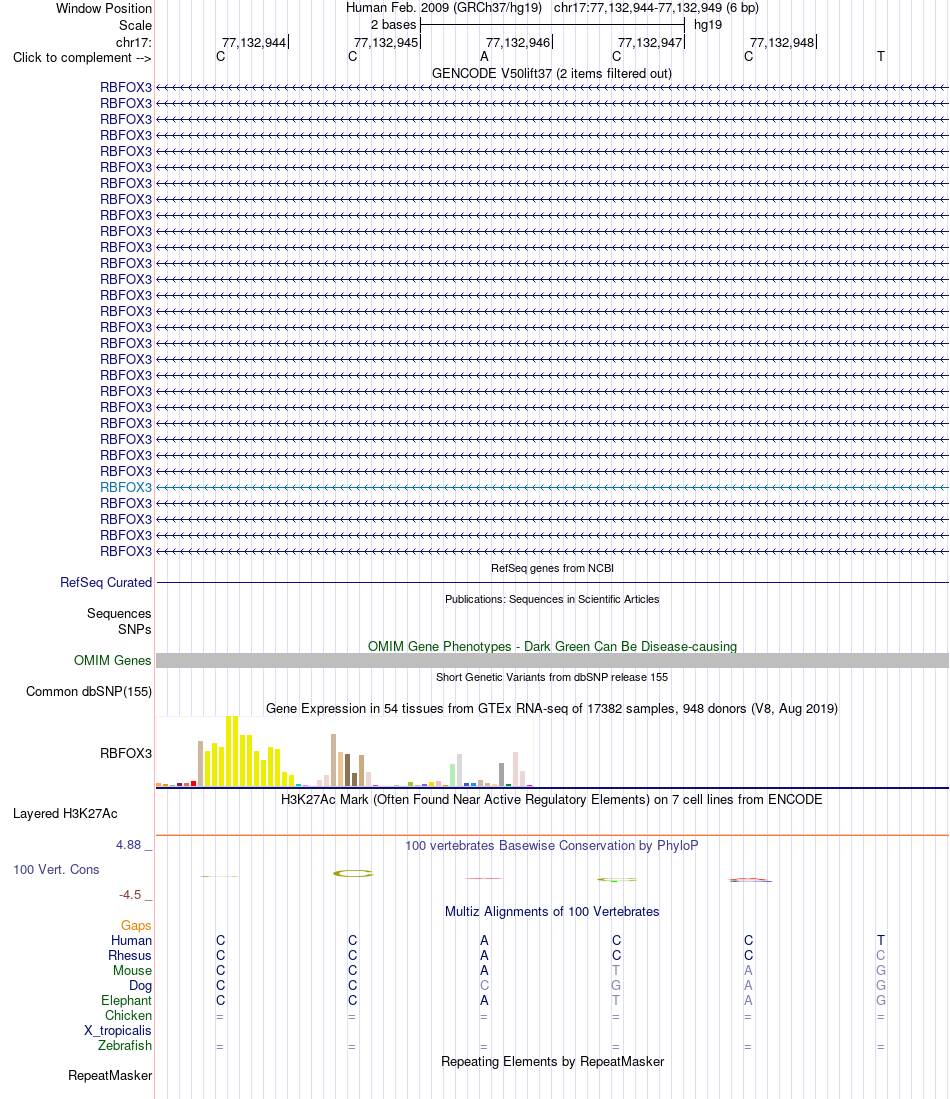950x1099 pixels.
Task: Click the '2 bases' scale bar label
Action: click(x=393, y=25)
